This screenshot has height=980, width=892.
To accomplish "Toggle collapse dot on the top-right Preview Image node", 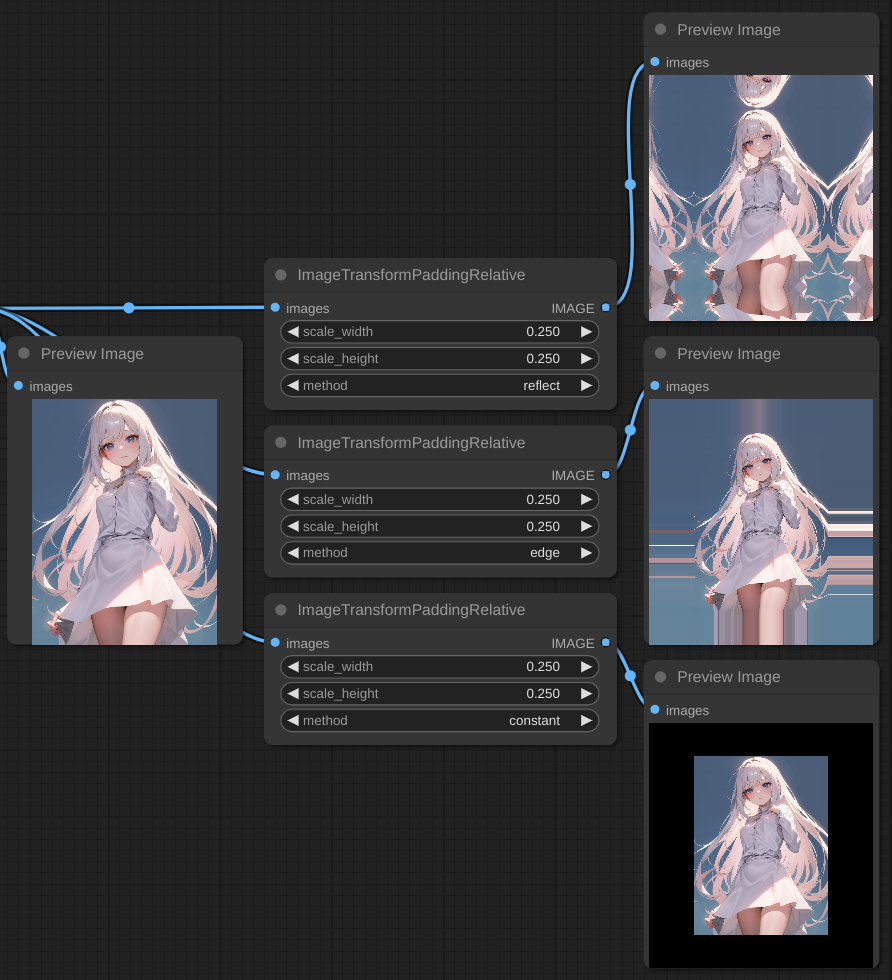I will pos(661,30).
